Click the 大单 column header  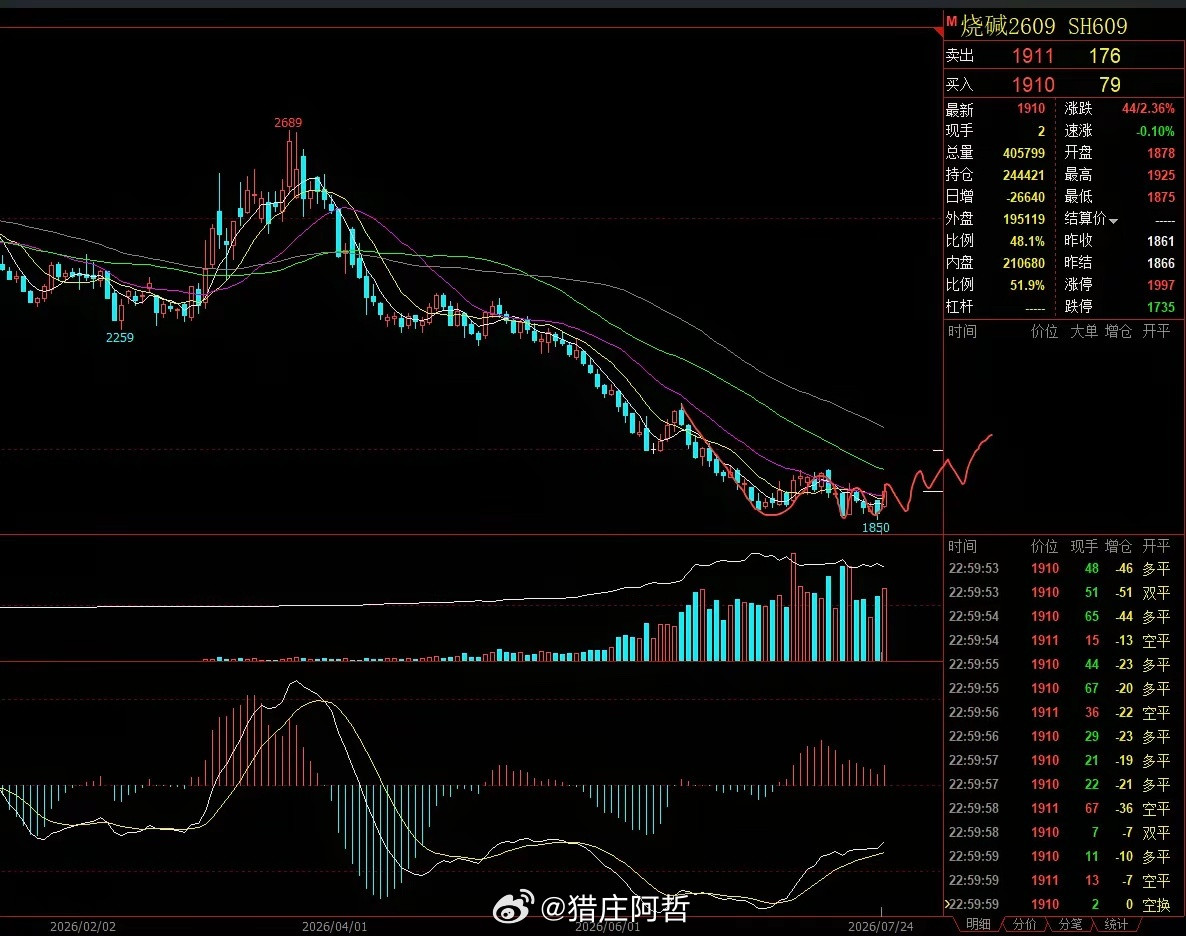[x=1084, y=331]
